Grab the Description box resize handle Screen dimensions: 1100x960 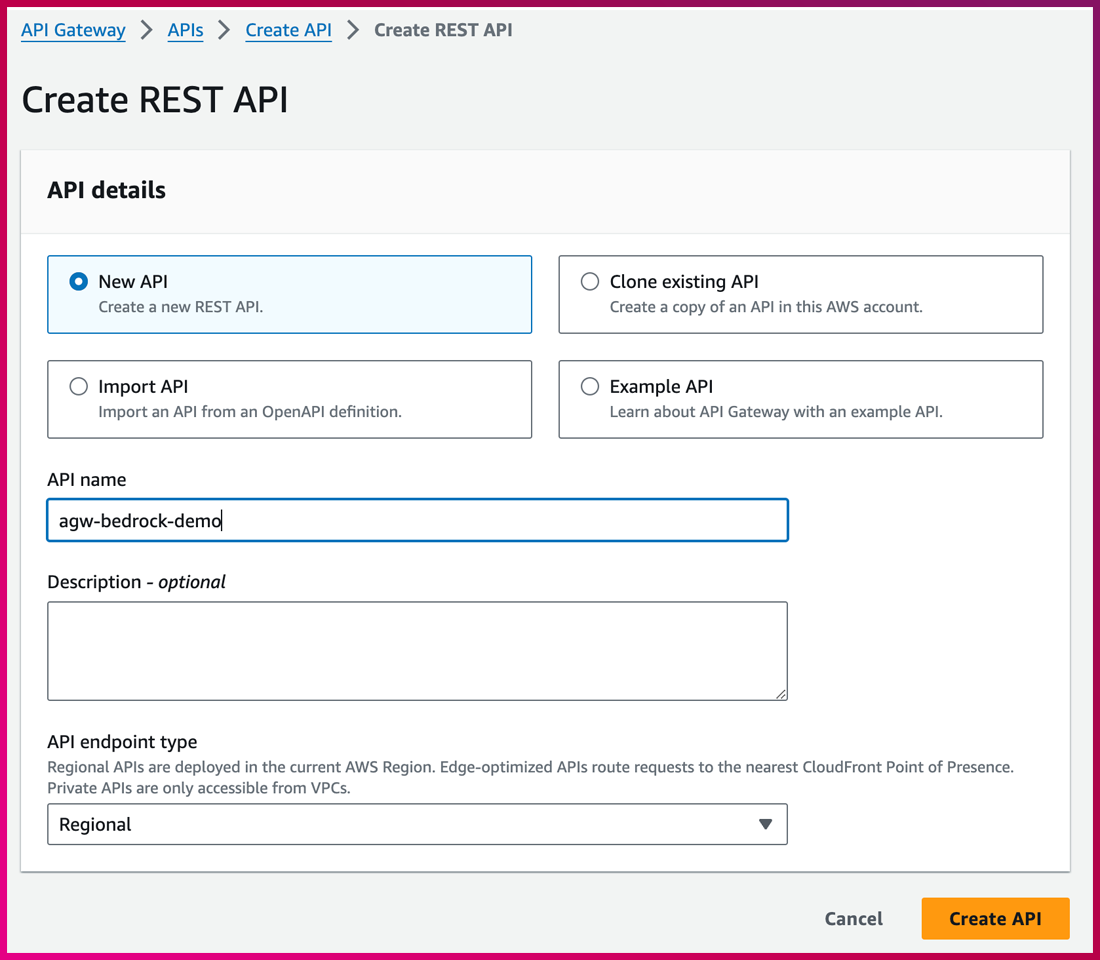point(780,693)
